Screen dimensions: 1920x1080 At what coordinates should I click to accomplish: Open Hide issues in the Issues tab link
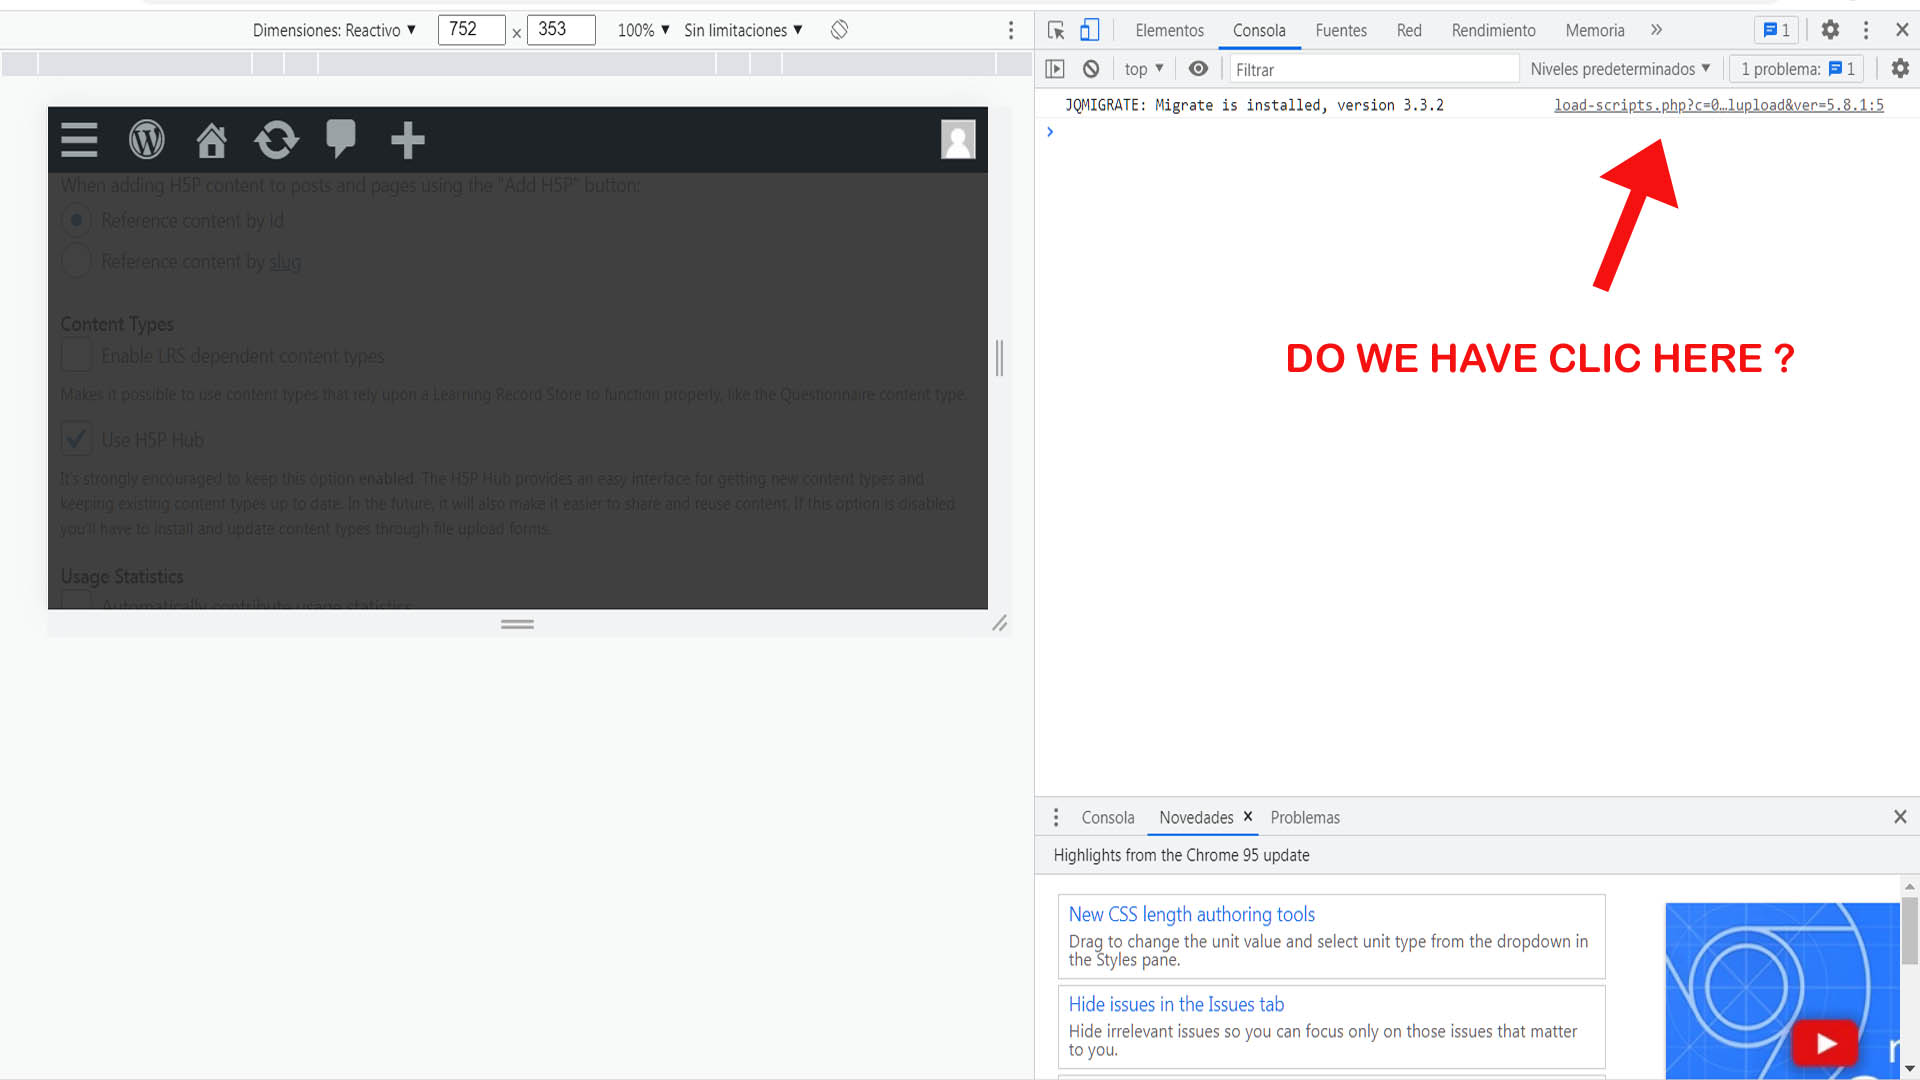tap(1176, 1004)
